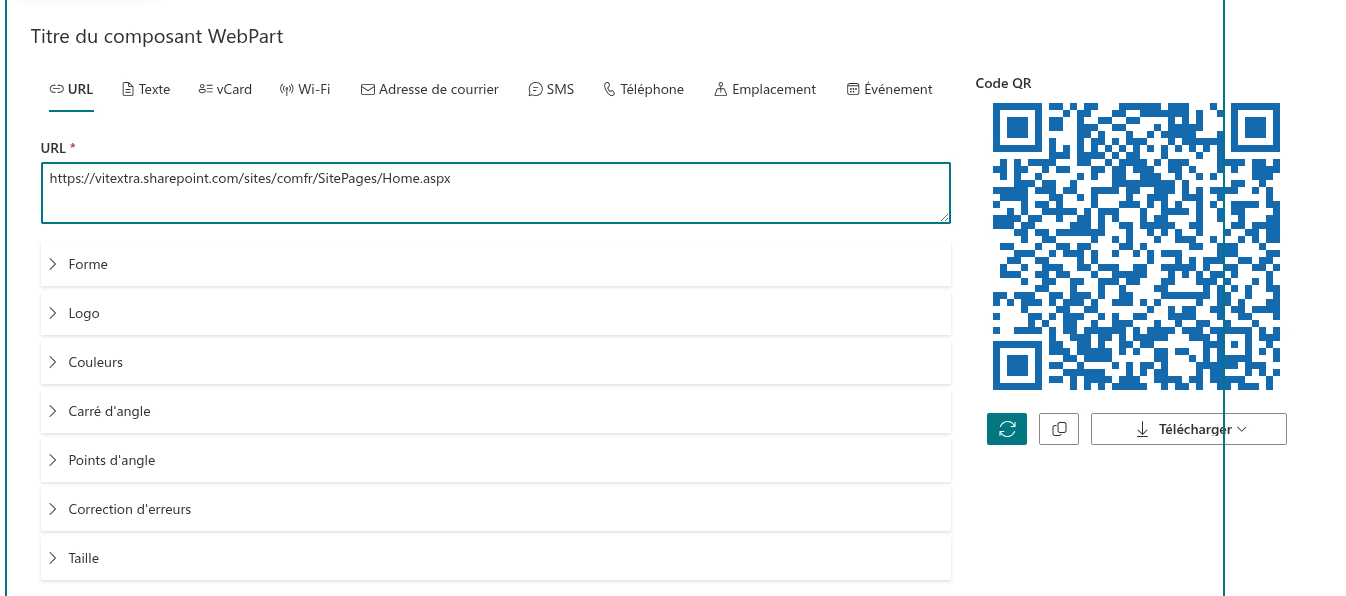
Task: Expand the Correction d'erreurs section
Action: [496, 509]
